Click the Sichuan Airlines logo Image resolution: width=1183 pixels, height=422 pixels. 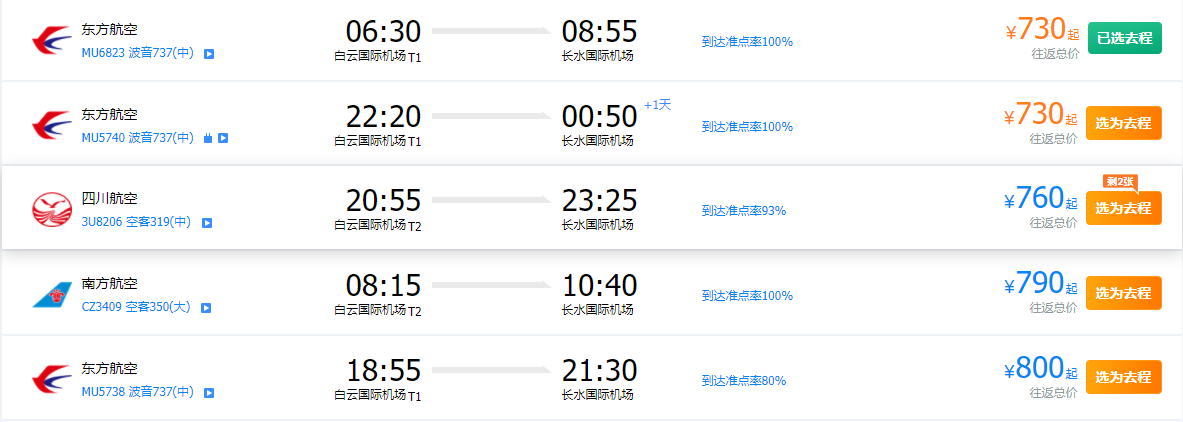click(52, 209)
